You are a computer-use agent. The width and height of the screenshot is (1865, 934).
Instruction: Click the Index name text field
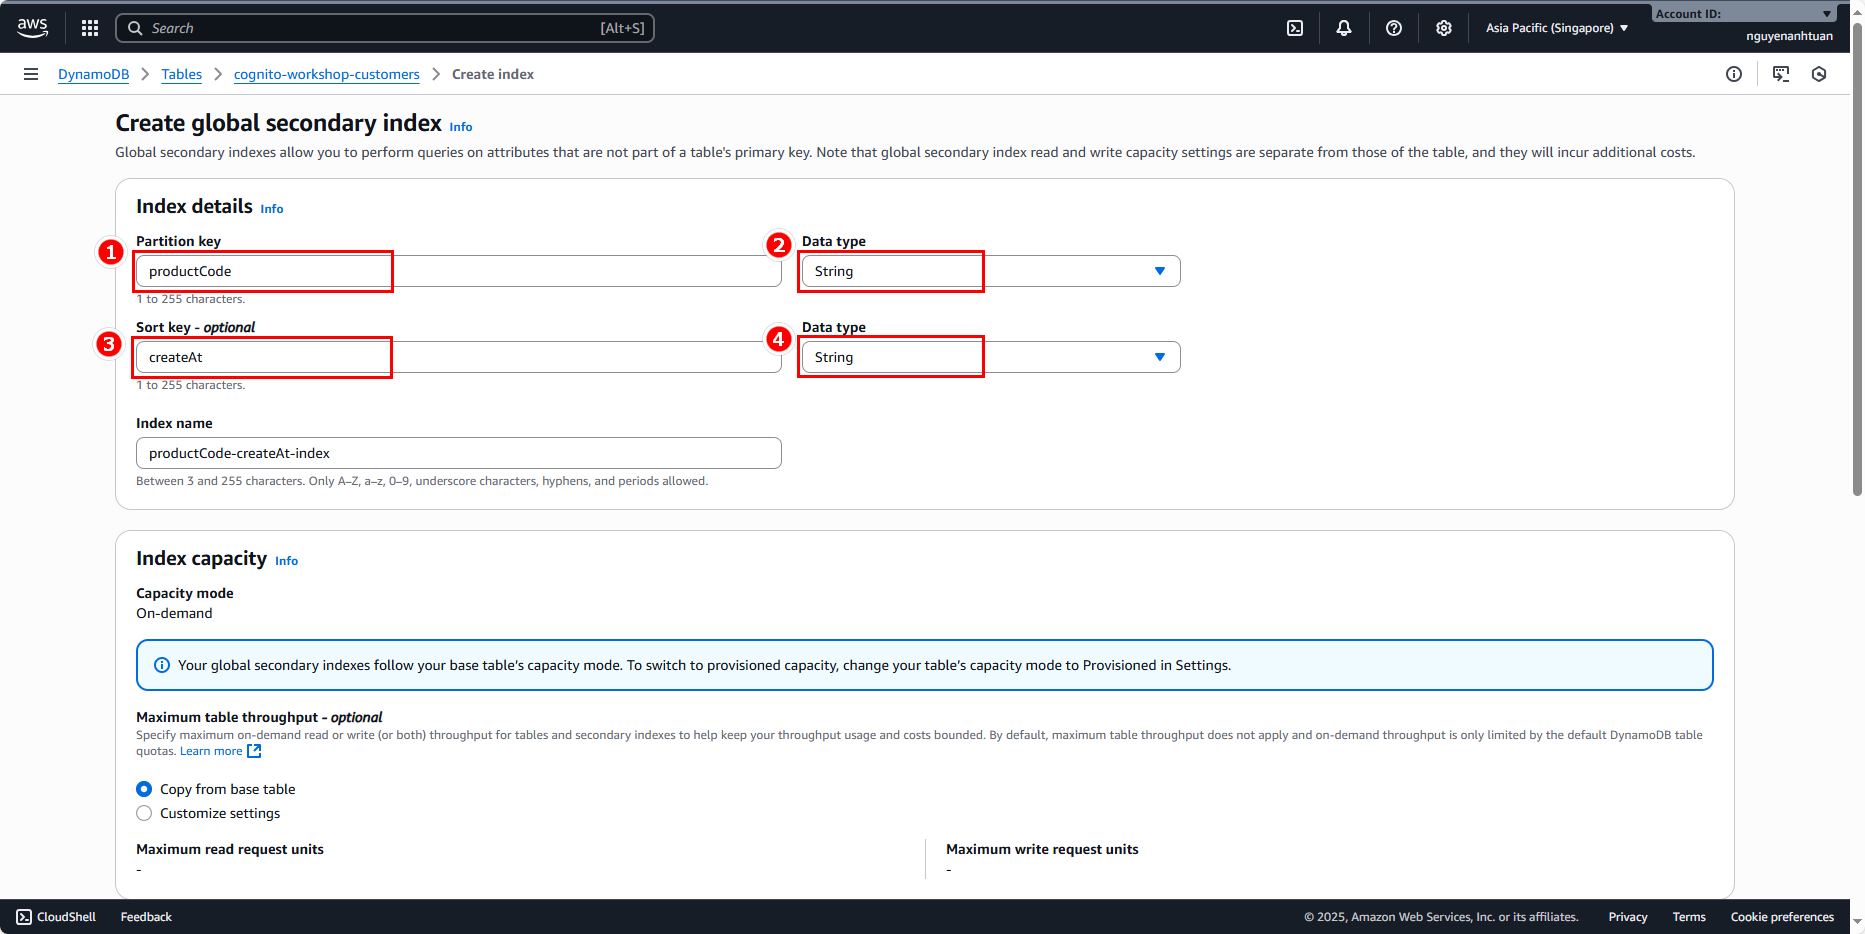tap(458, 453)
